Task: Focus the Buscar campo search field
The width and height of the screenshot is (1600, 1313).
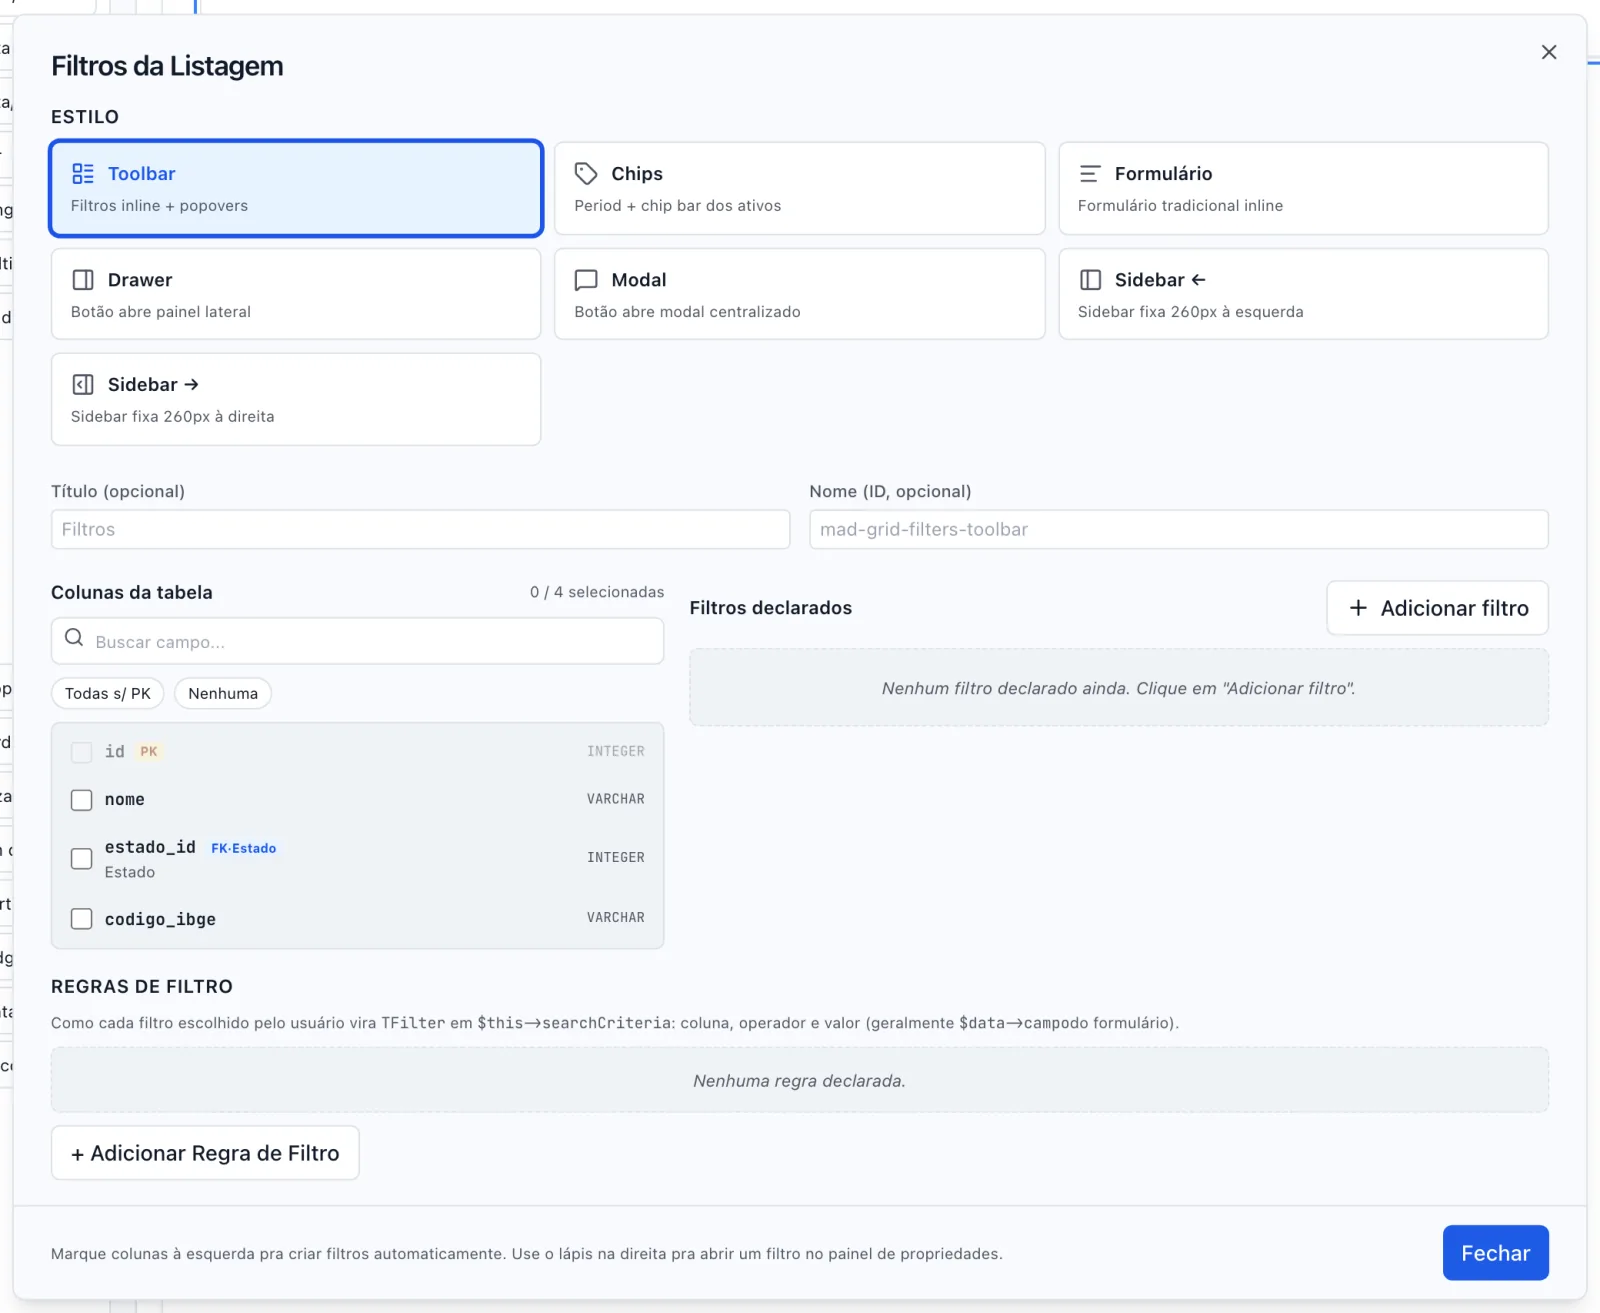Action: coord(357,641)
